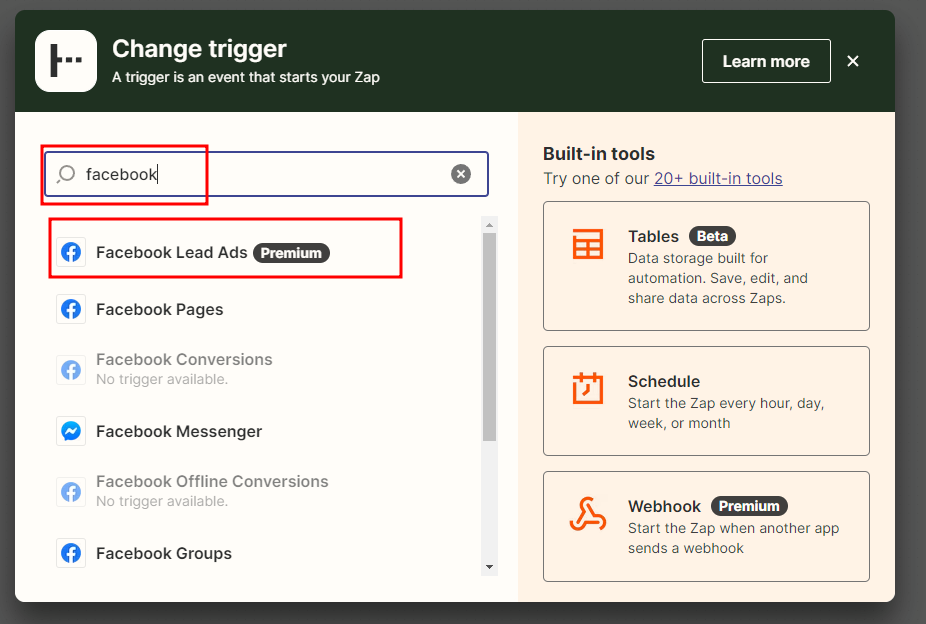Click the Facebook Groups logo icon
Image resolution: width=926 pixels, height=624 pixels.
click(x=71, y=553)
